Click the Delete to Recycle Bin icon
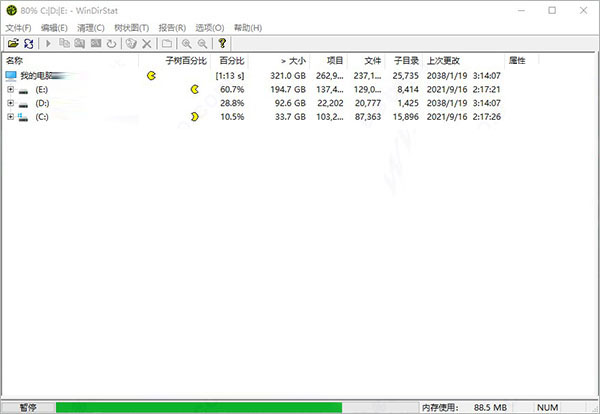This screenshot has width=600, height=414. pyautogui.click(x=131, y=43)
